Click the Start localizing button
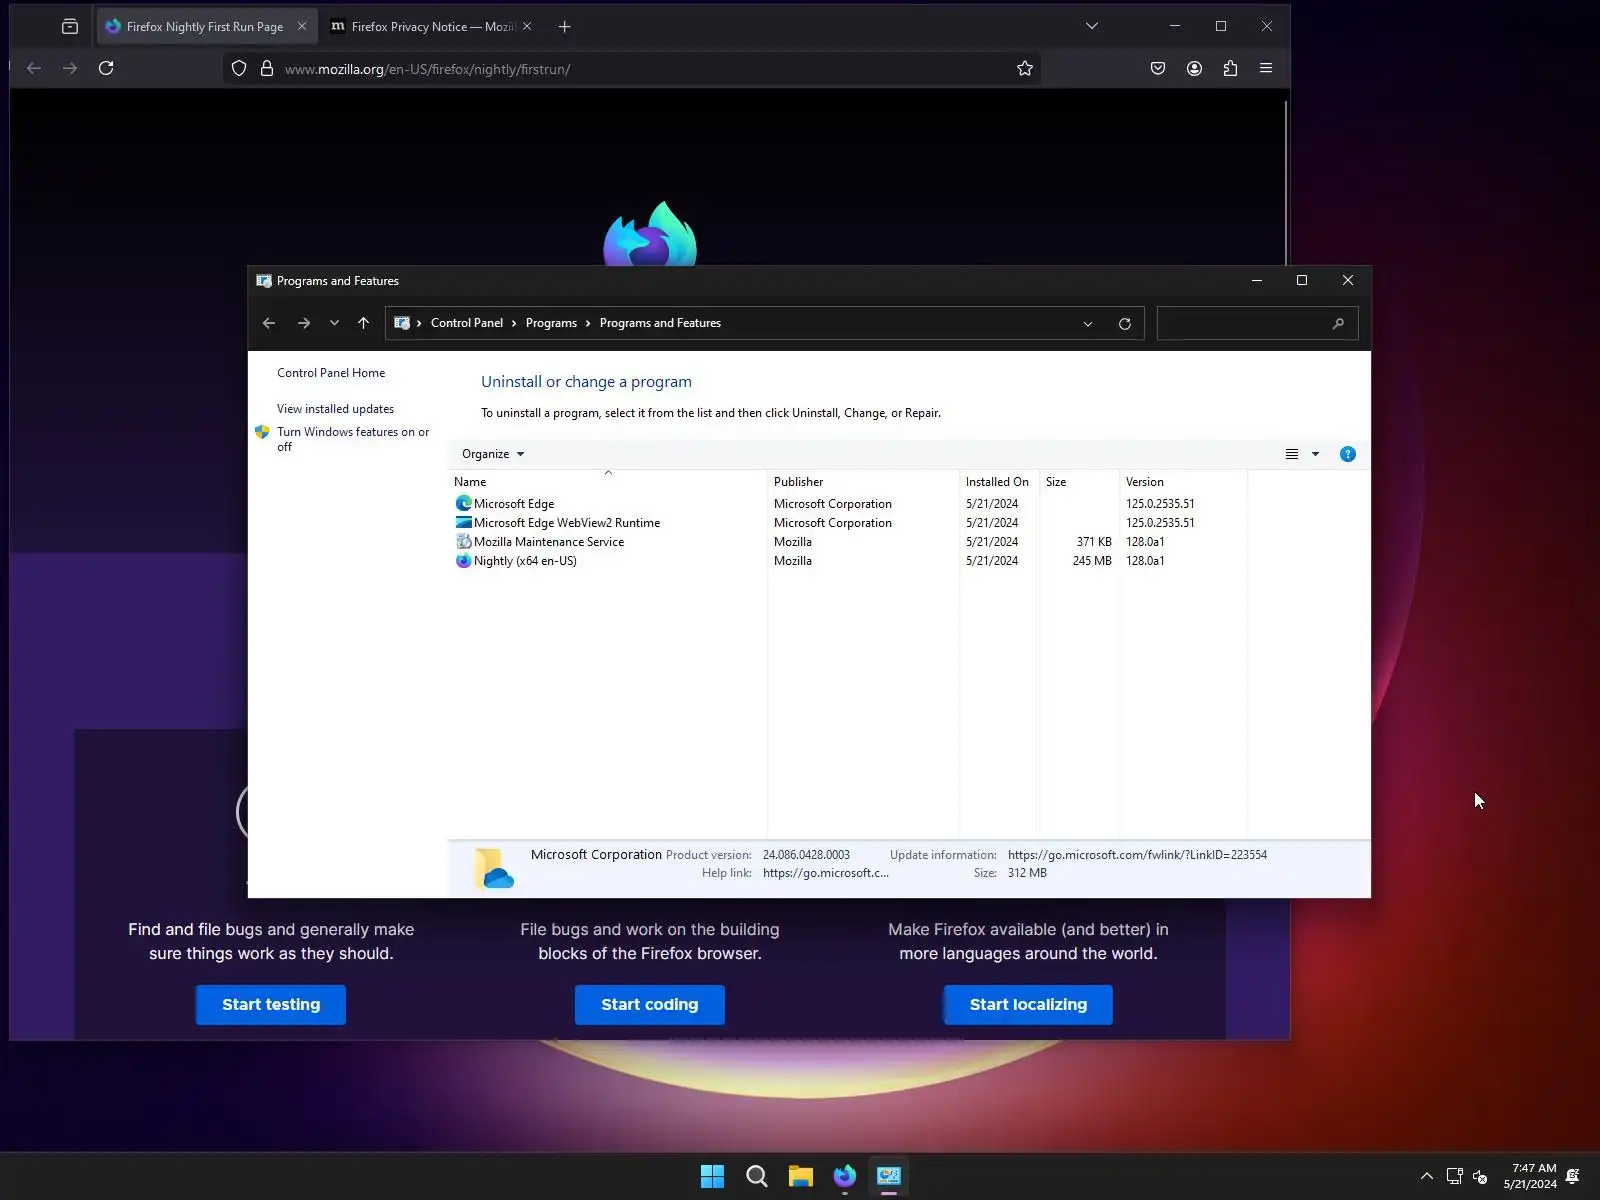This screenshot has height=1200, width=1600. tap(1028, 1005)
